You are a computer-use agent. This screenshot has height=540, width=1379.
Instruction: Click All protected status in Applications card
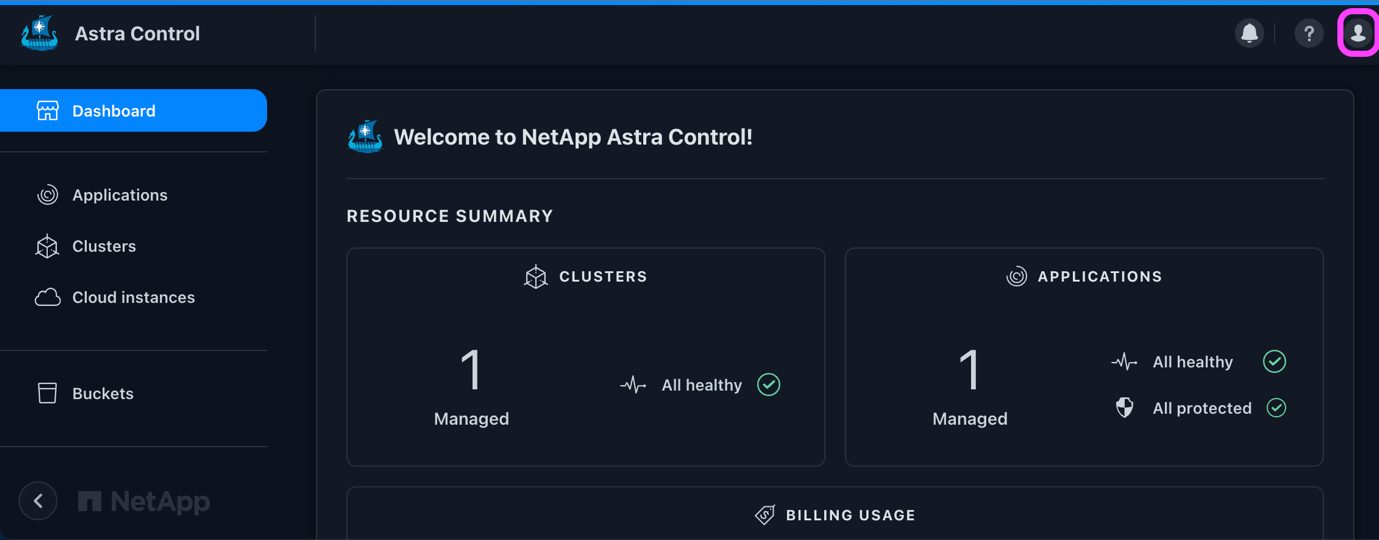point(1202,408)
